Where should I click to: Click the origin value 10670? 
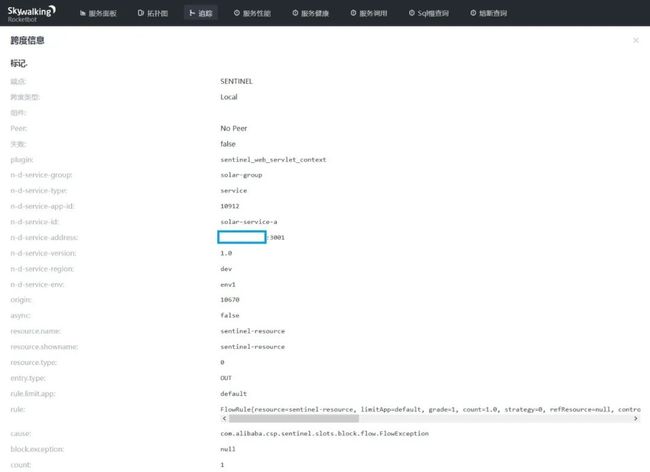click(230, 300)
